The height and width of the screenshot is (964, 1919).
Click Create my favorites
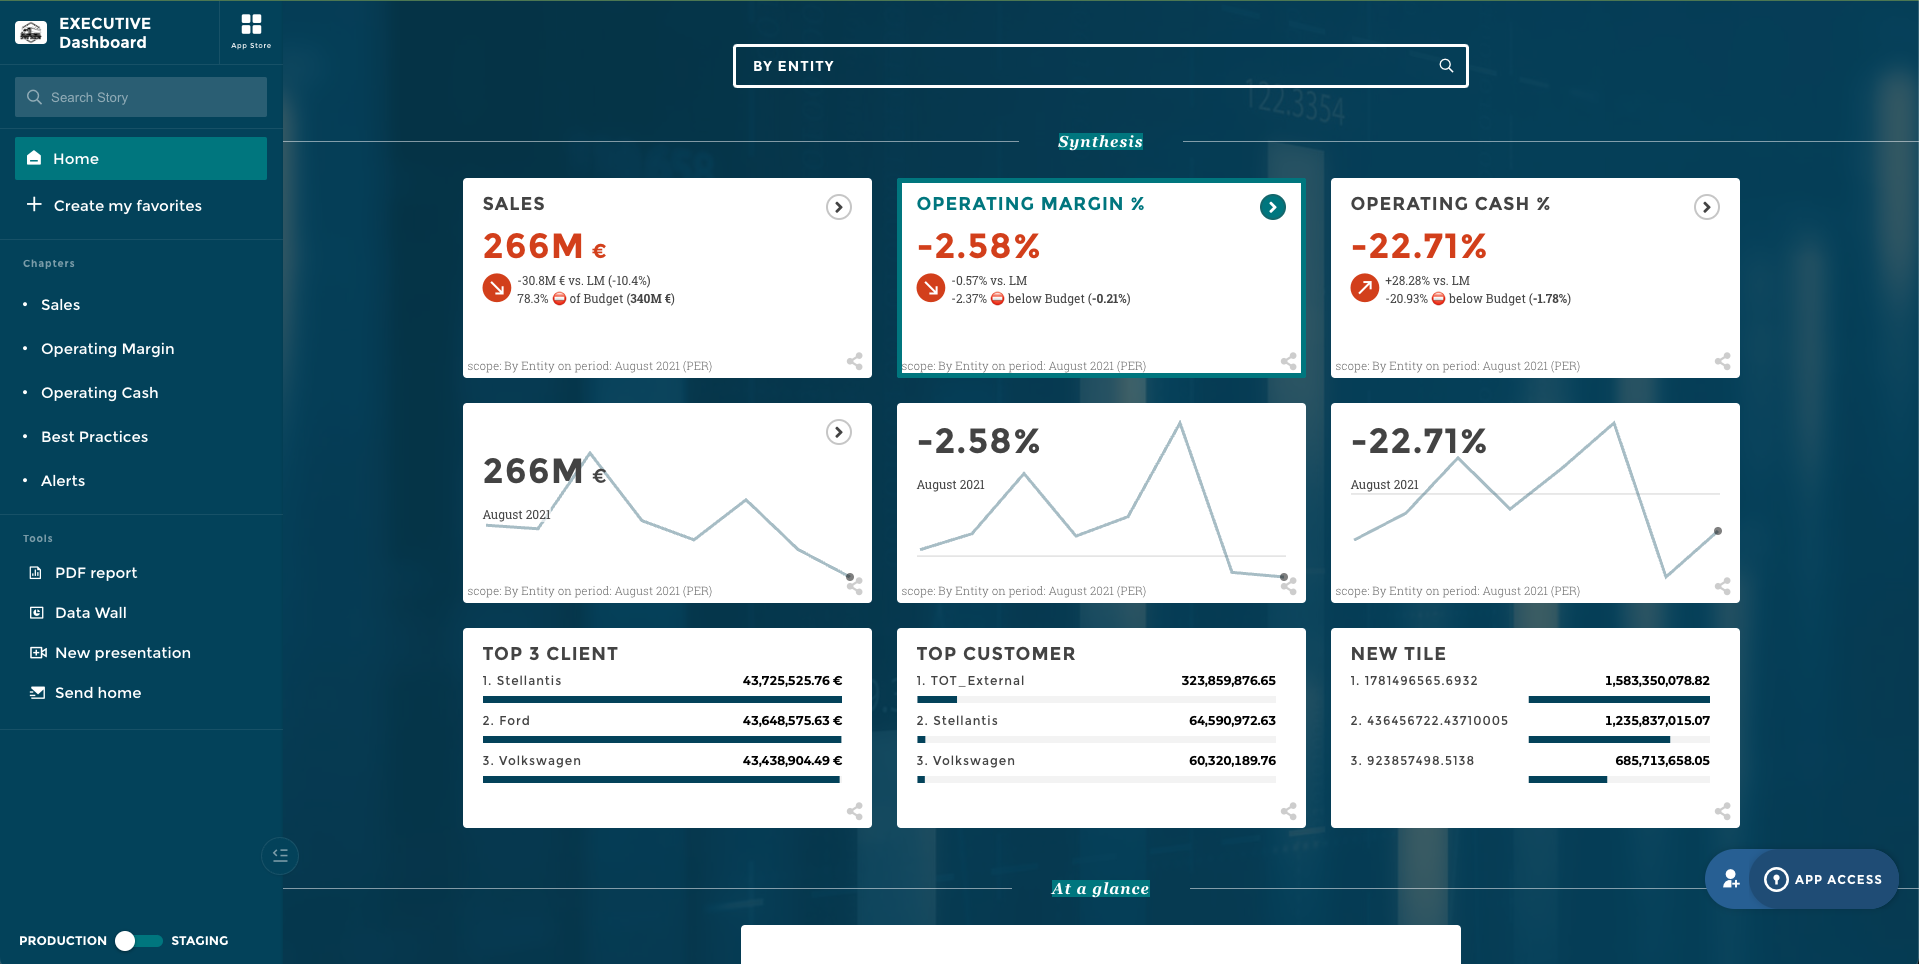[127, 206]
